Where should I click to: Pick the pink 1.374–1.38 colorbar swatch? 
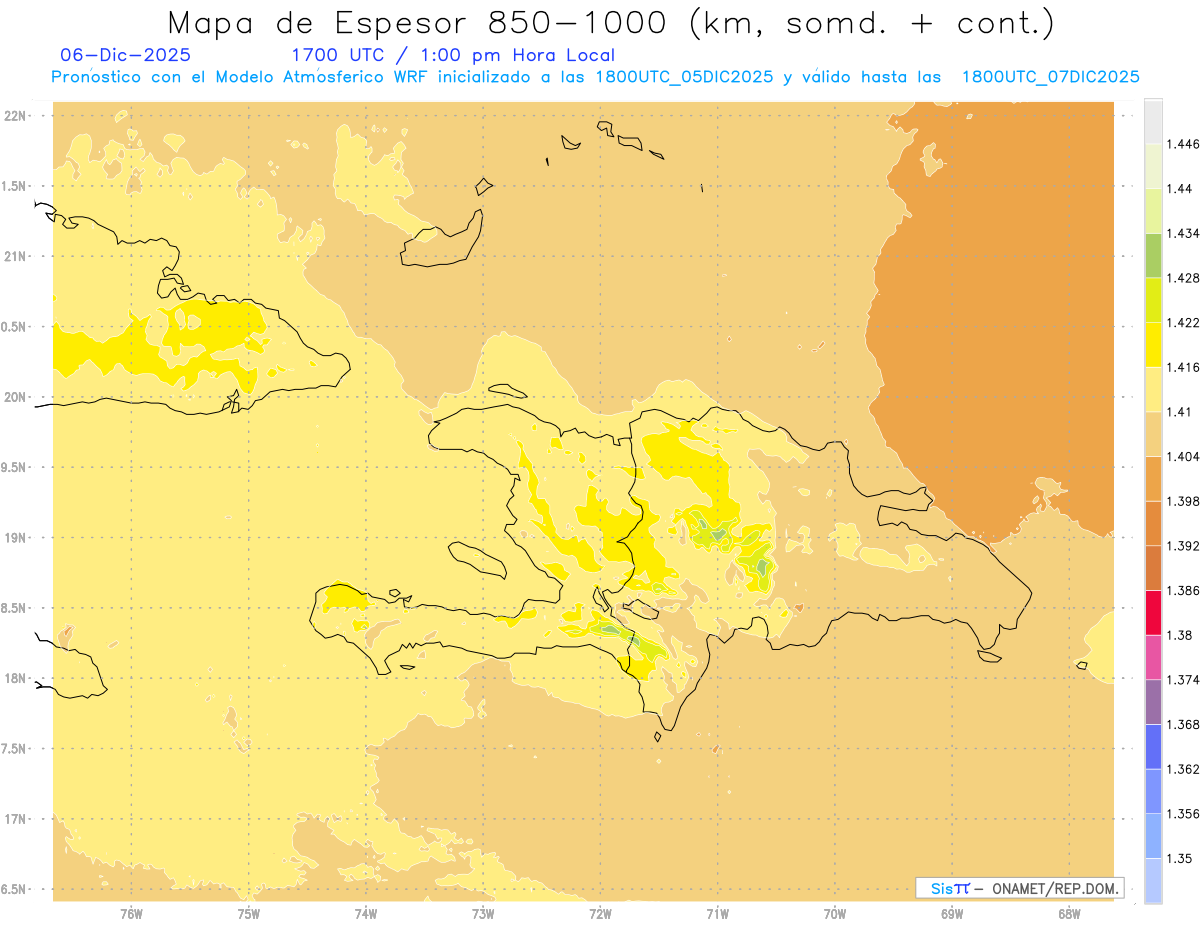coord(1153,657)
